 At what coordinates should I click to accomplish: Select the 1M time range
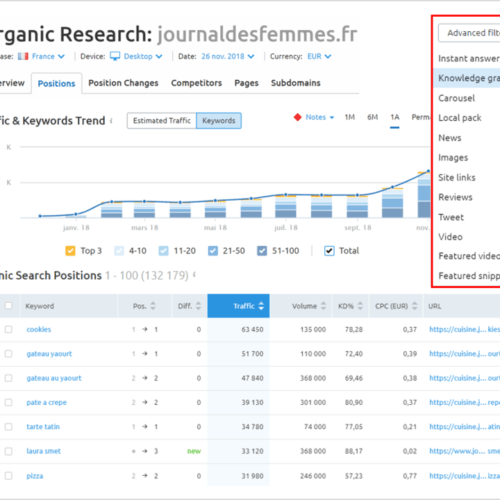coord(350,117)
